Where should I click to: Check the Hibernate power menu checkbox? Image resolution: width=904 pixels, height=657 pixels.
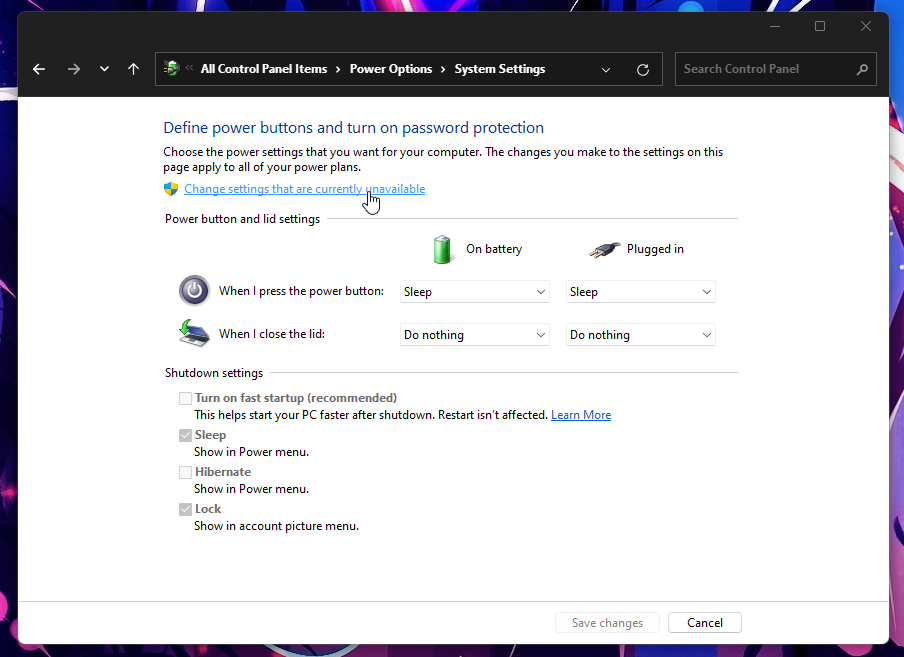(185, 473)
